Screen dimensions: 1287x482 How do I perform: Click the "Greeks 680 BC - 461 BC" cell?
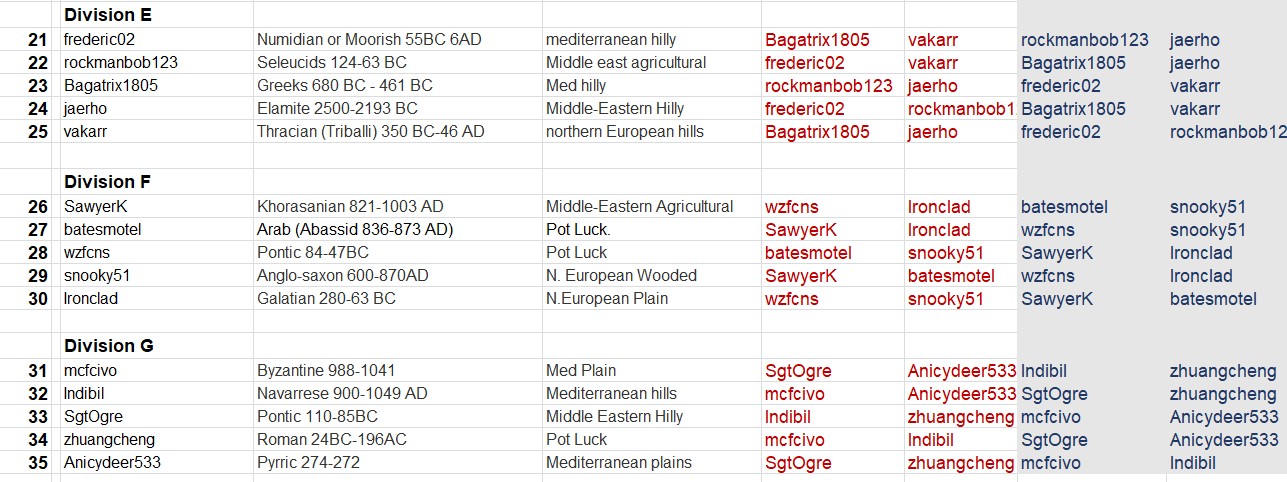pos(345,86)
